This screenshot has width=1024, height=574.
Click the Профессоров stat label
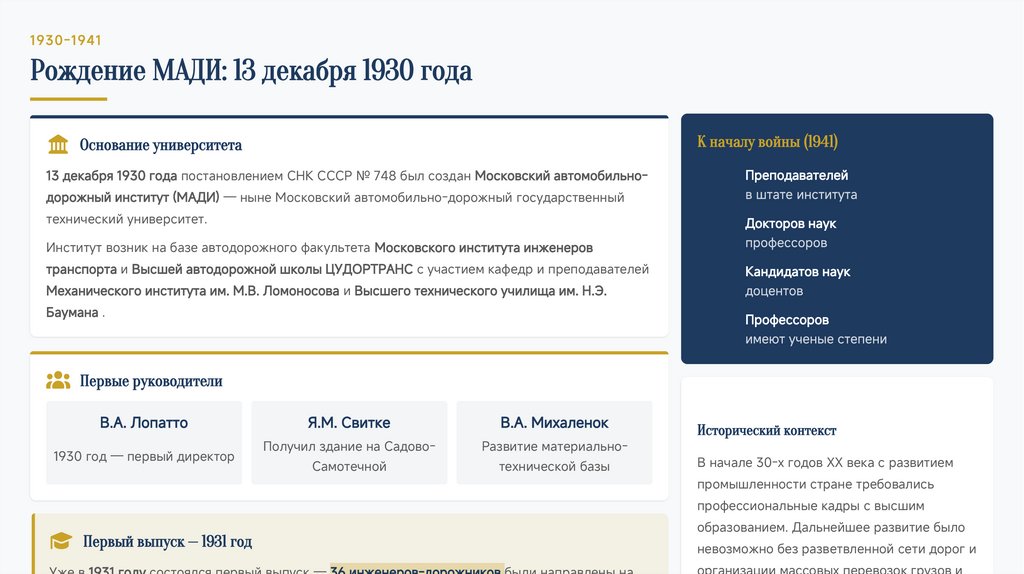point(787,320)
